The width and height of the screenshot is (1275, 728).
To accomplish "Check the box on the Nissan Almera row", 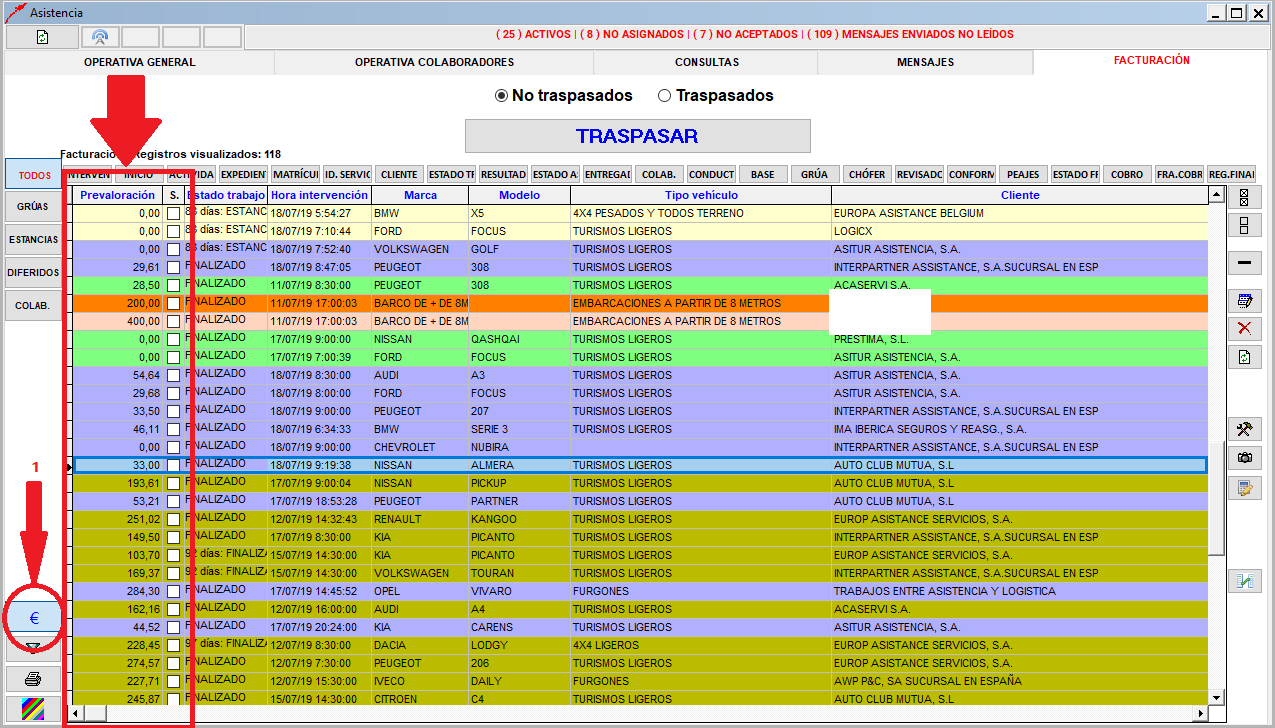I will (174, 465).
